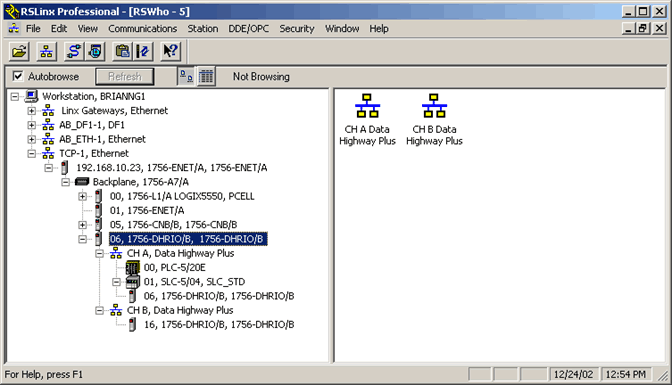Click the CH A network icon in tree
Image resolution: width=672 pixels, height=385 pixels.
116,253
